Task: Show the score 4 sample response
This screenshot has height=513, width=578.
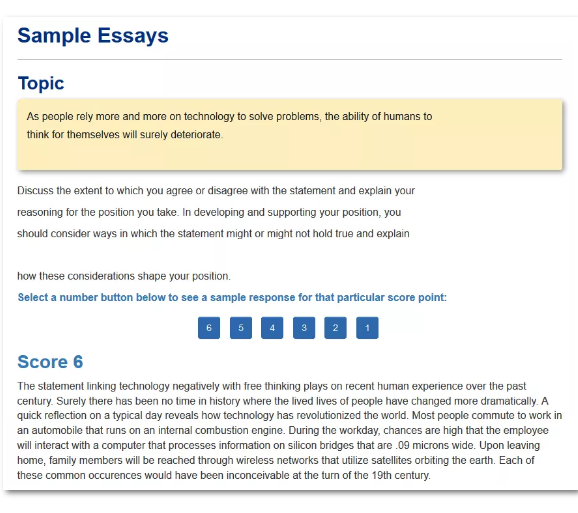Action: [272, 328]
